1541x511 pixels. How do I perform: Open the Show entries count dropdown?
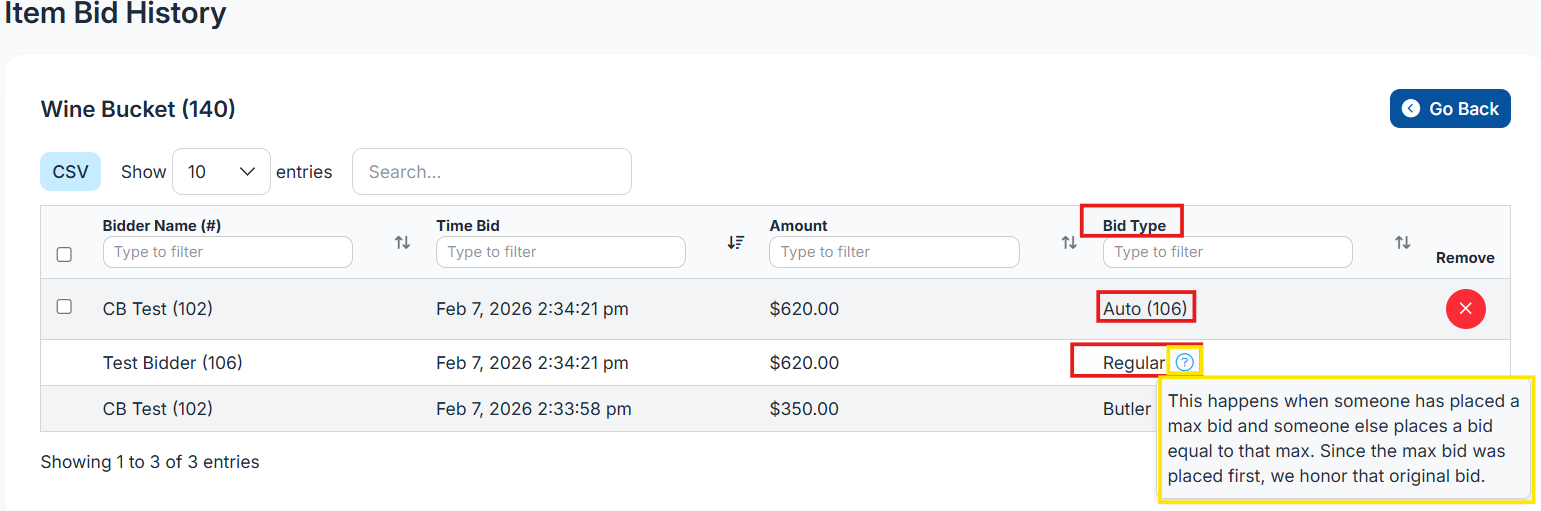pos(221,172)
